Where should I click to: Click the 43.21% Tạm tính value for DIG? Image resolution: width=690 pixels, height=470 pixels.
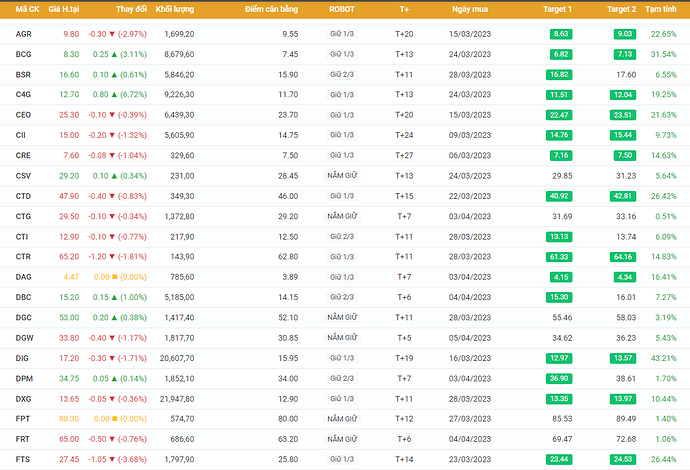tap(662, 358)
